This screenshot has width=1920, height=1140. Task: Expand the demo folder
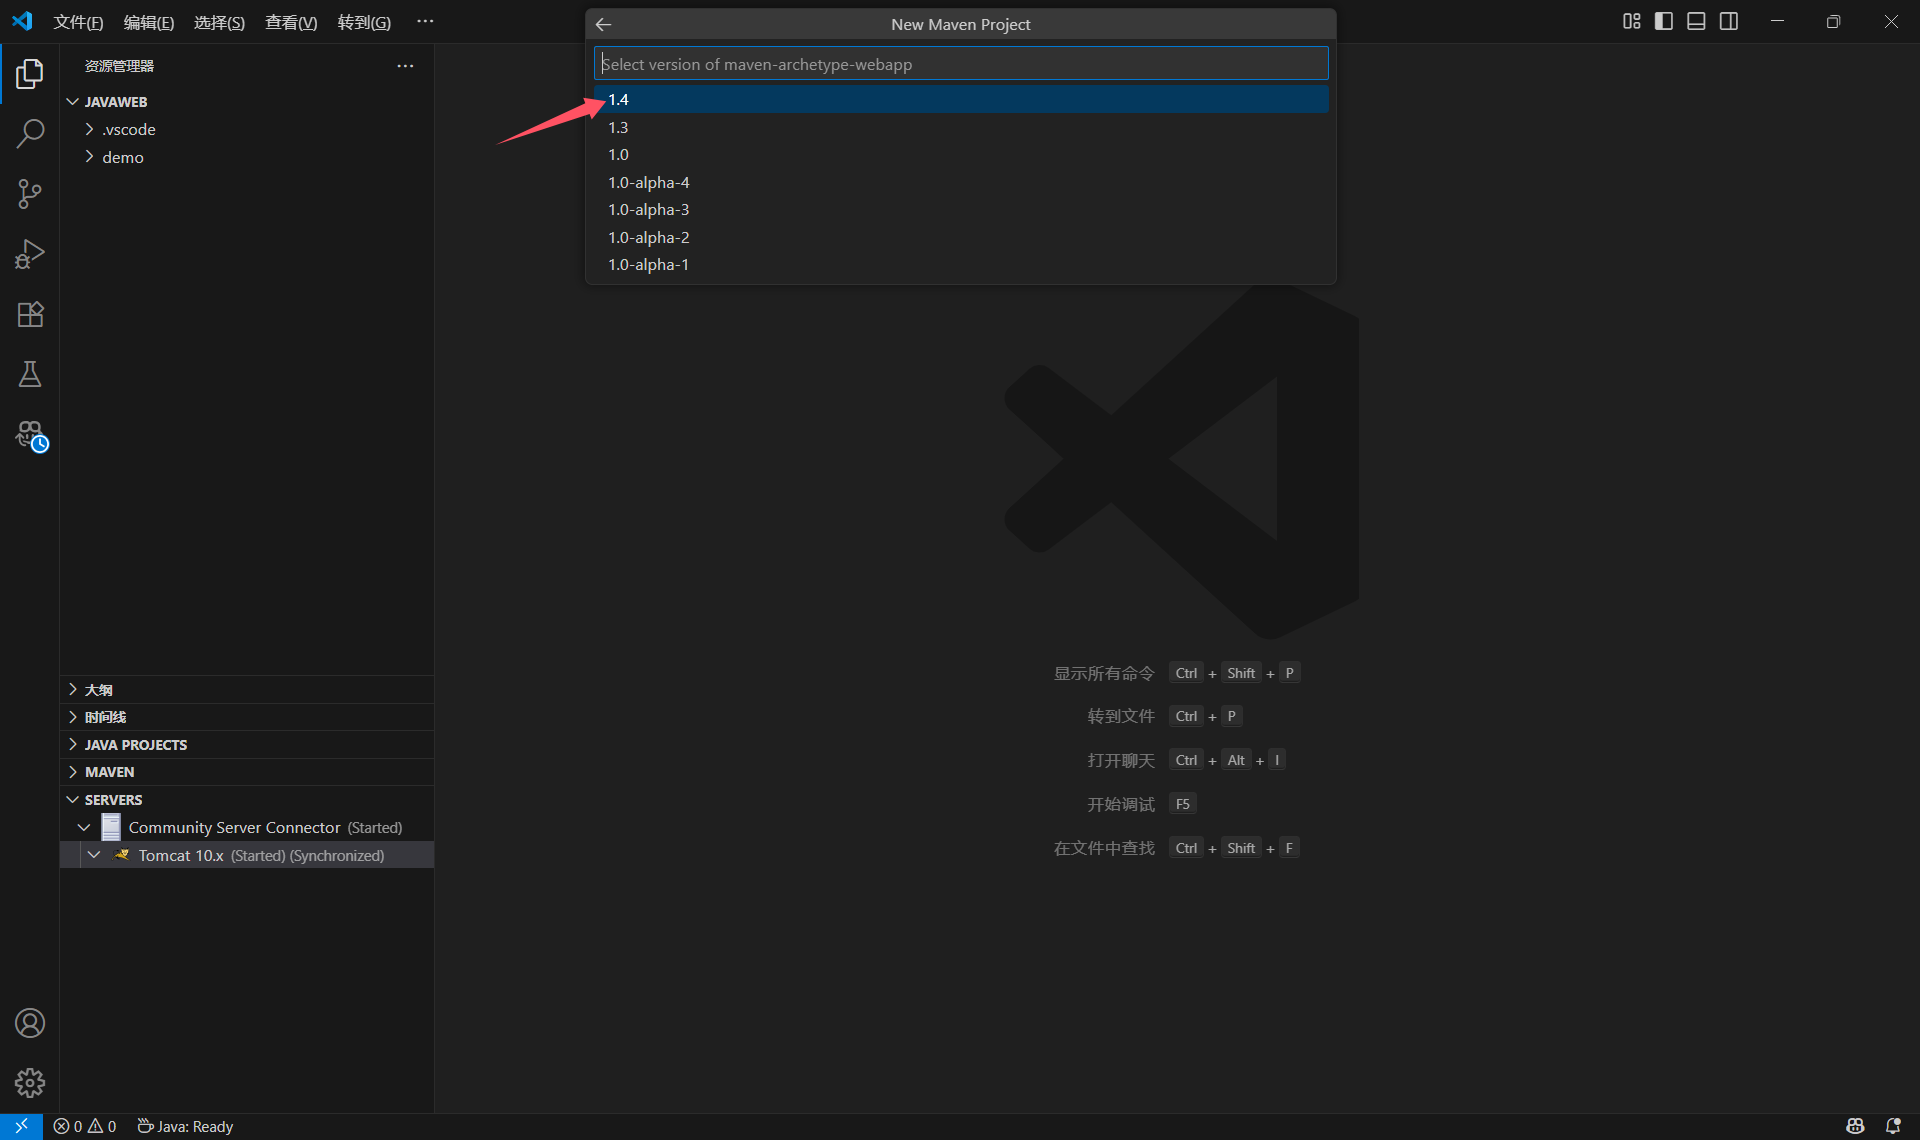click(122, 157)
